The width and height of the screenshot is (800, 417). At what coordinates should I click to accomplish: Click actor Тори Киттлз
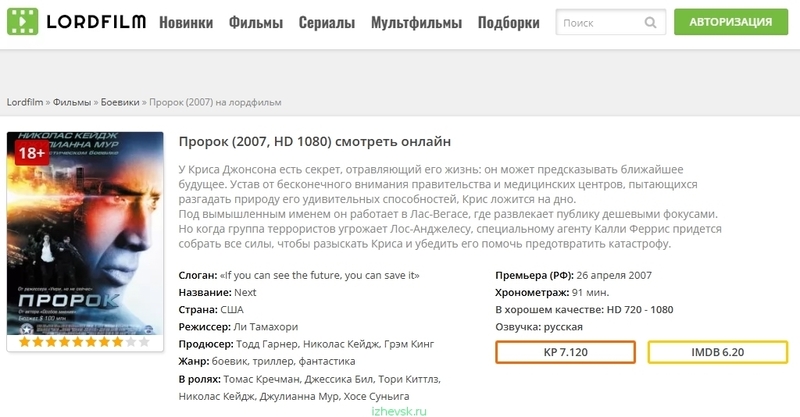407,379
